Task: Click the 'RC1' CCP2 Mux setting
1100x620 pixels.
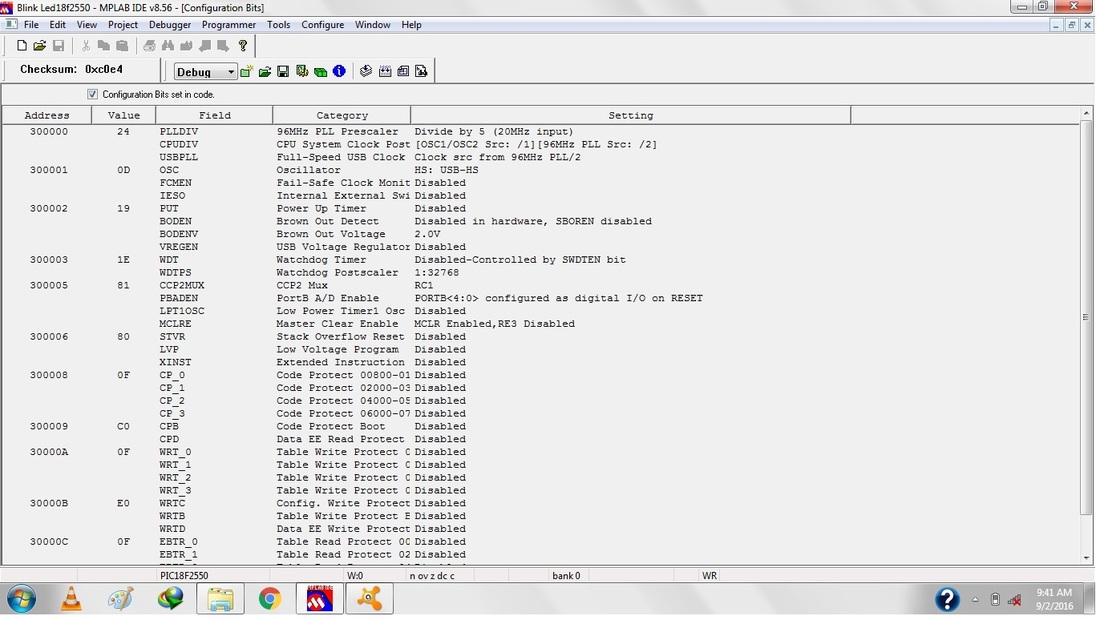Action: (424, 285)
